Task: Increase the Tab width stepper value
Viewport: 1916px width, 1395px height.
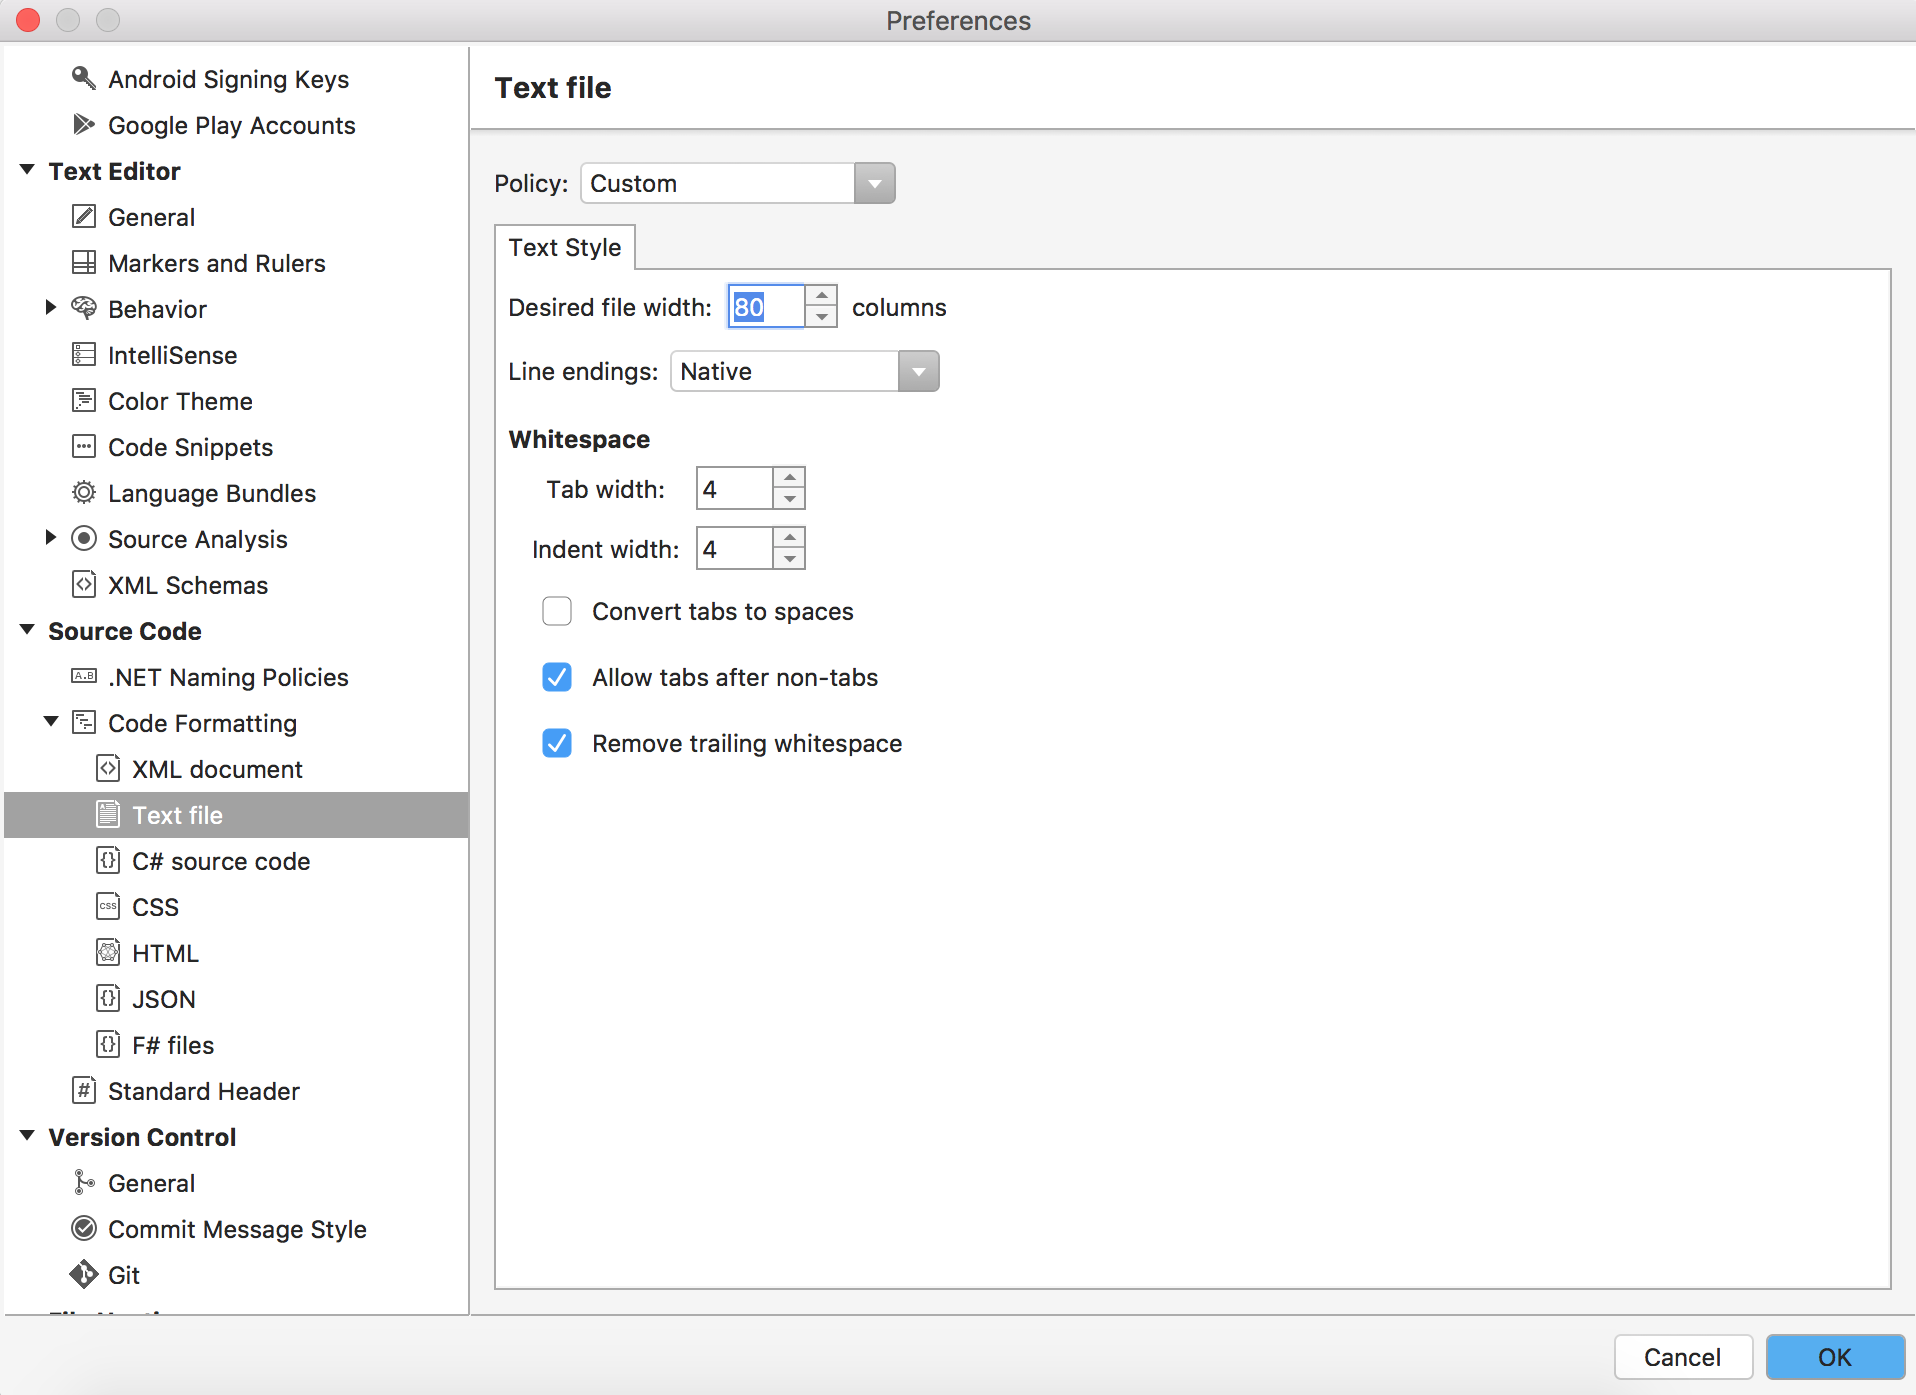Action: coord(790,478)
